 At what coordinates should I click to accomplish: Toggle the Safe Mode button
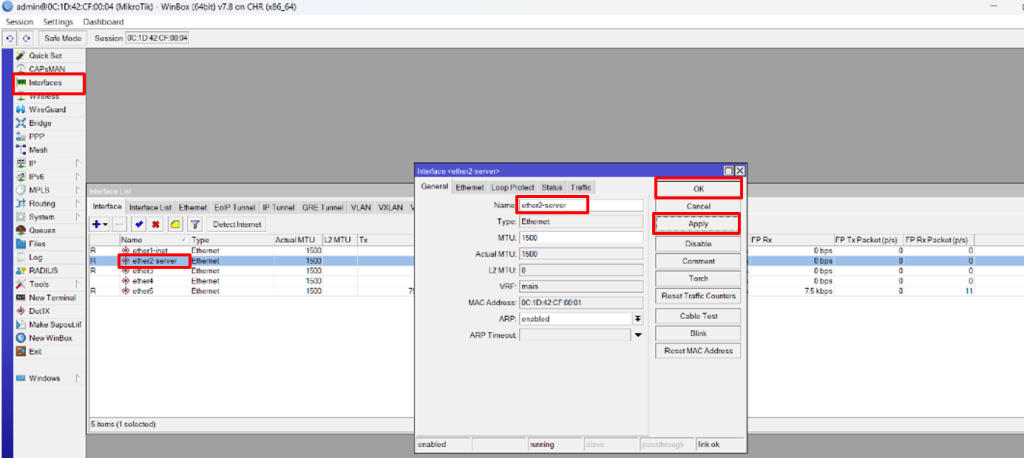coord(61,38)
